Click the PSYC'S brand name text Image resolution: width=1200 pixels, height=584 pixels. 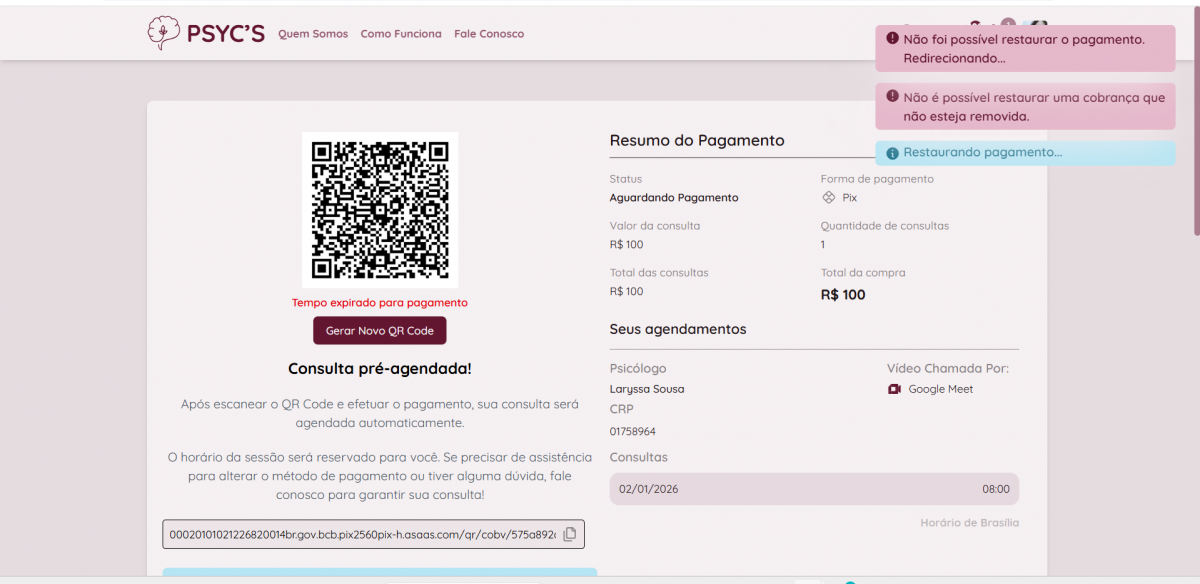[226, 34]
